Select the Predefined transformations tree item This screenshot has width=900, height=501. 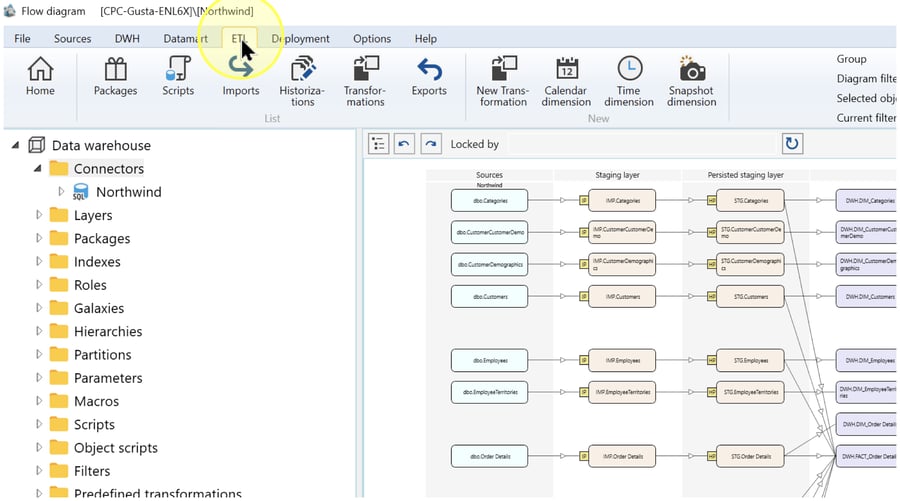(x=157, y=493)
